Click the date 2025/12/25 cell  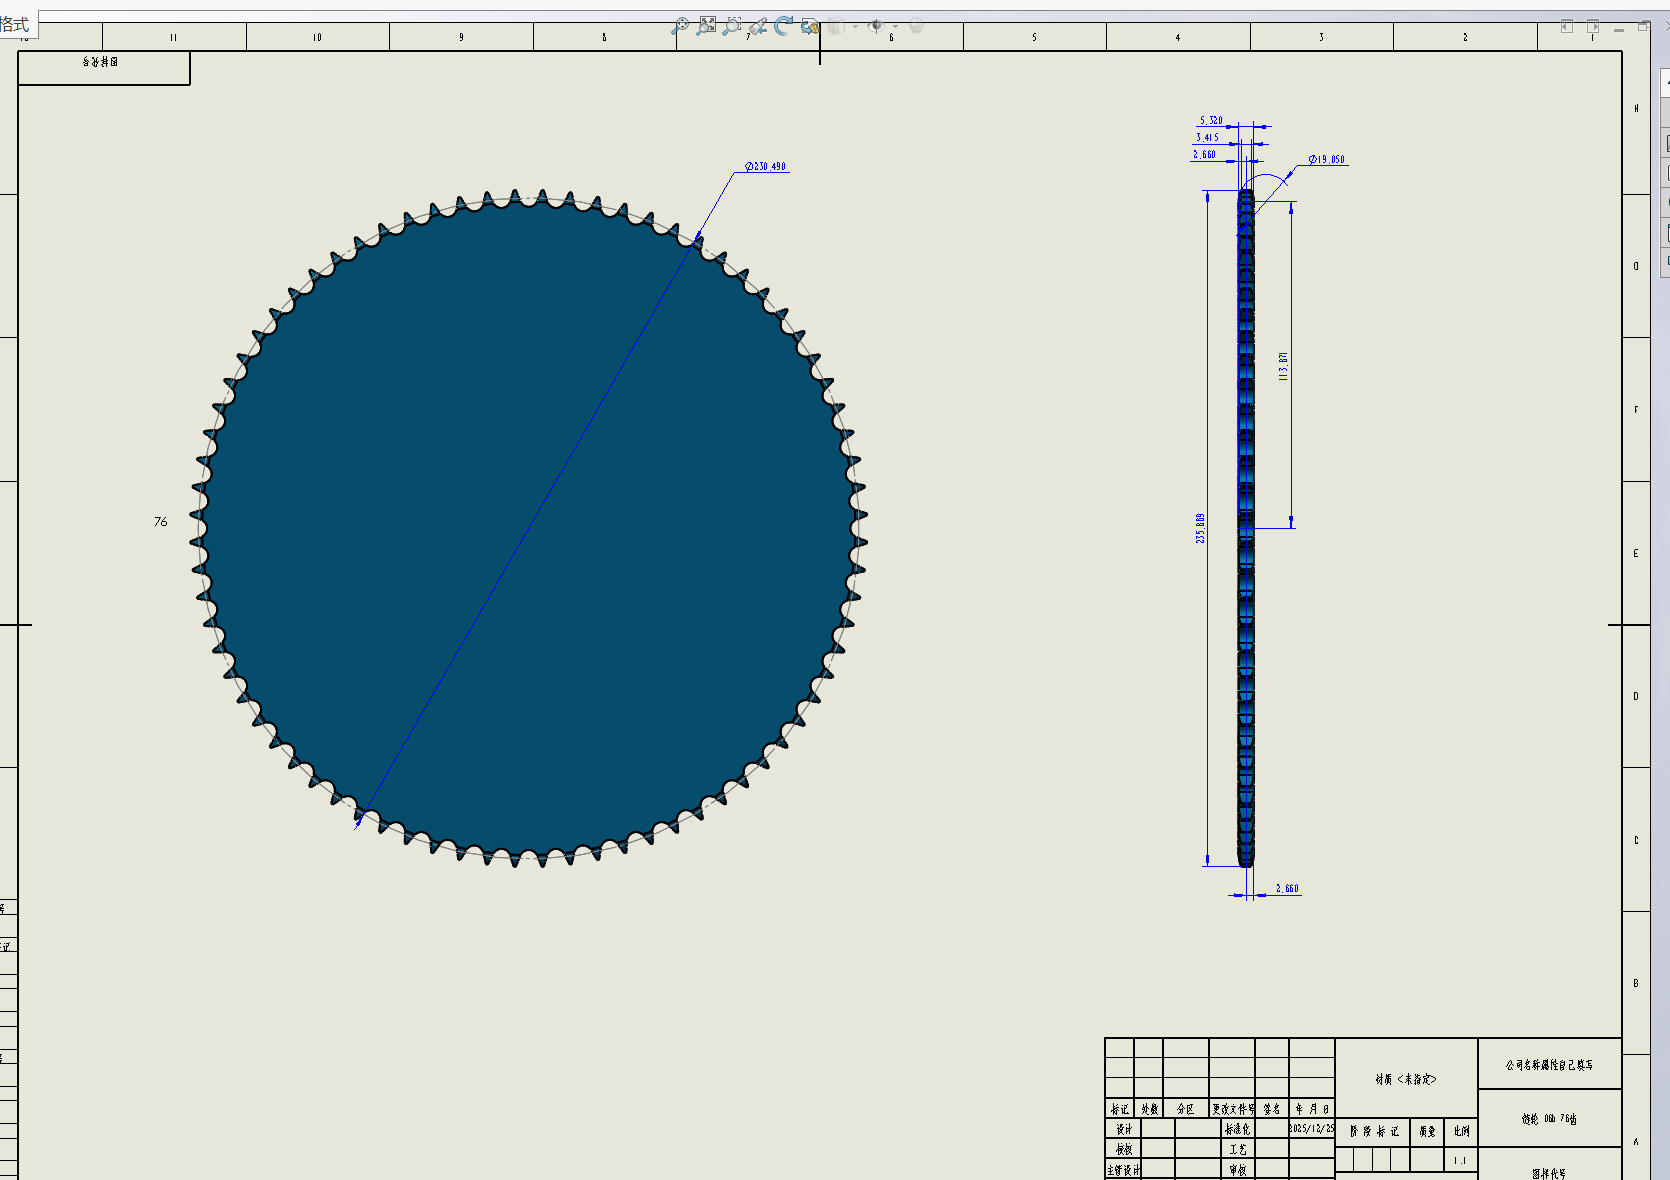pyautogui.click(x=1312, y=1128)
